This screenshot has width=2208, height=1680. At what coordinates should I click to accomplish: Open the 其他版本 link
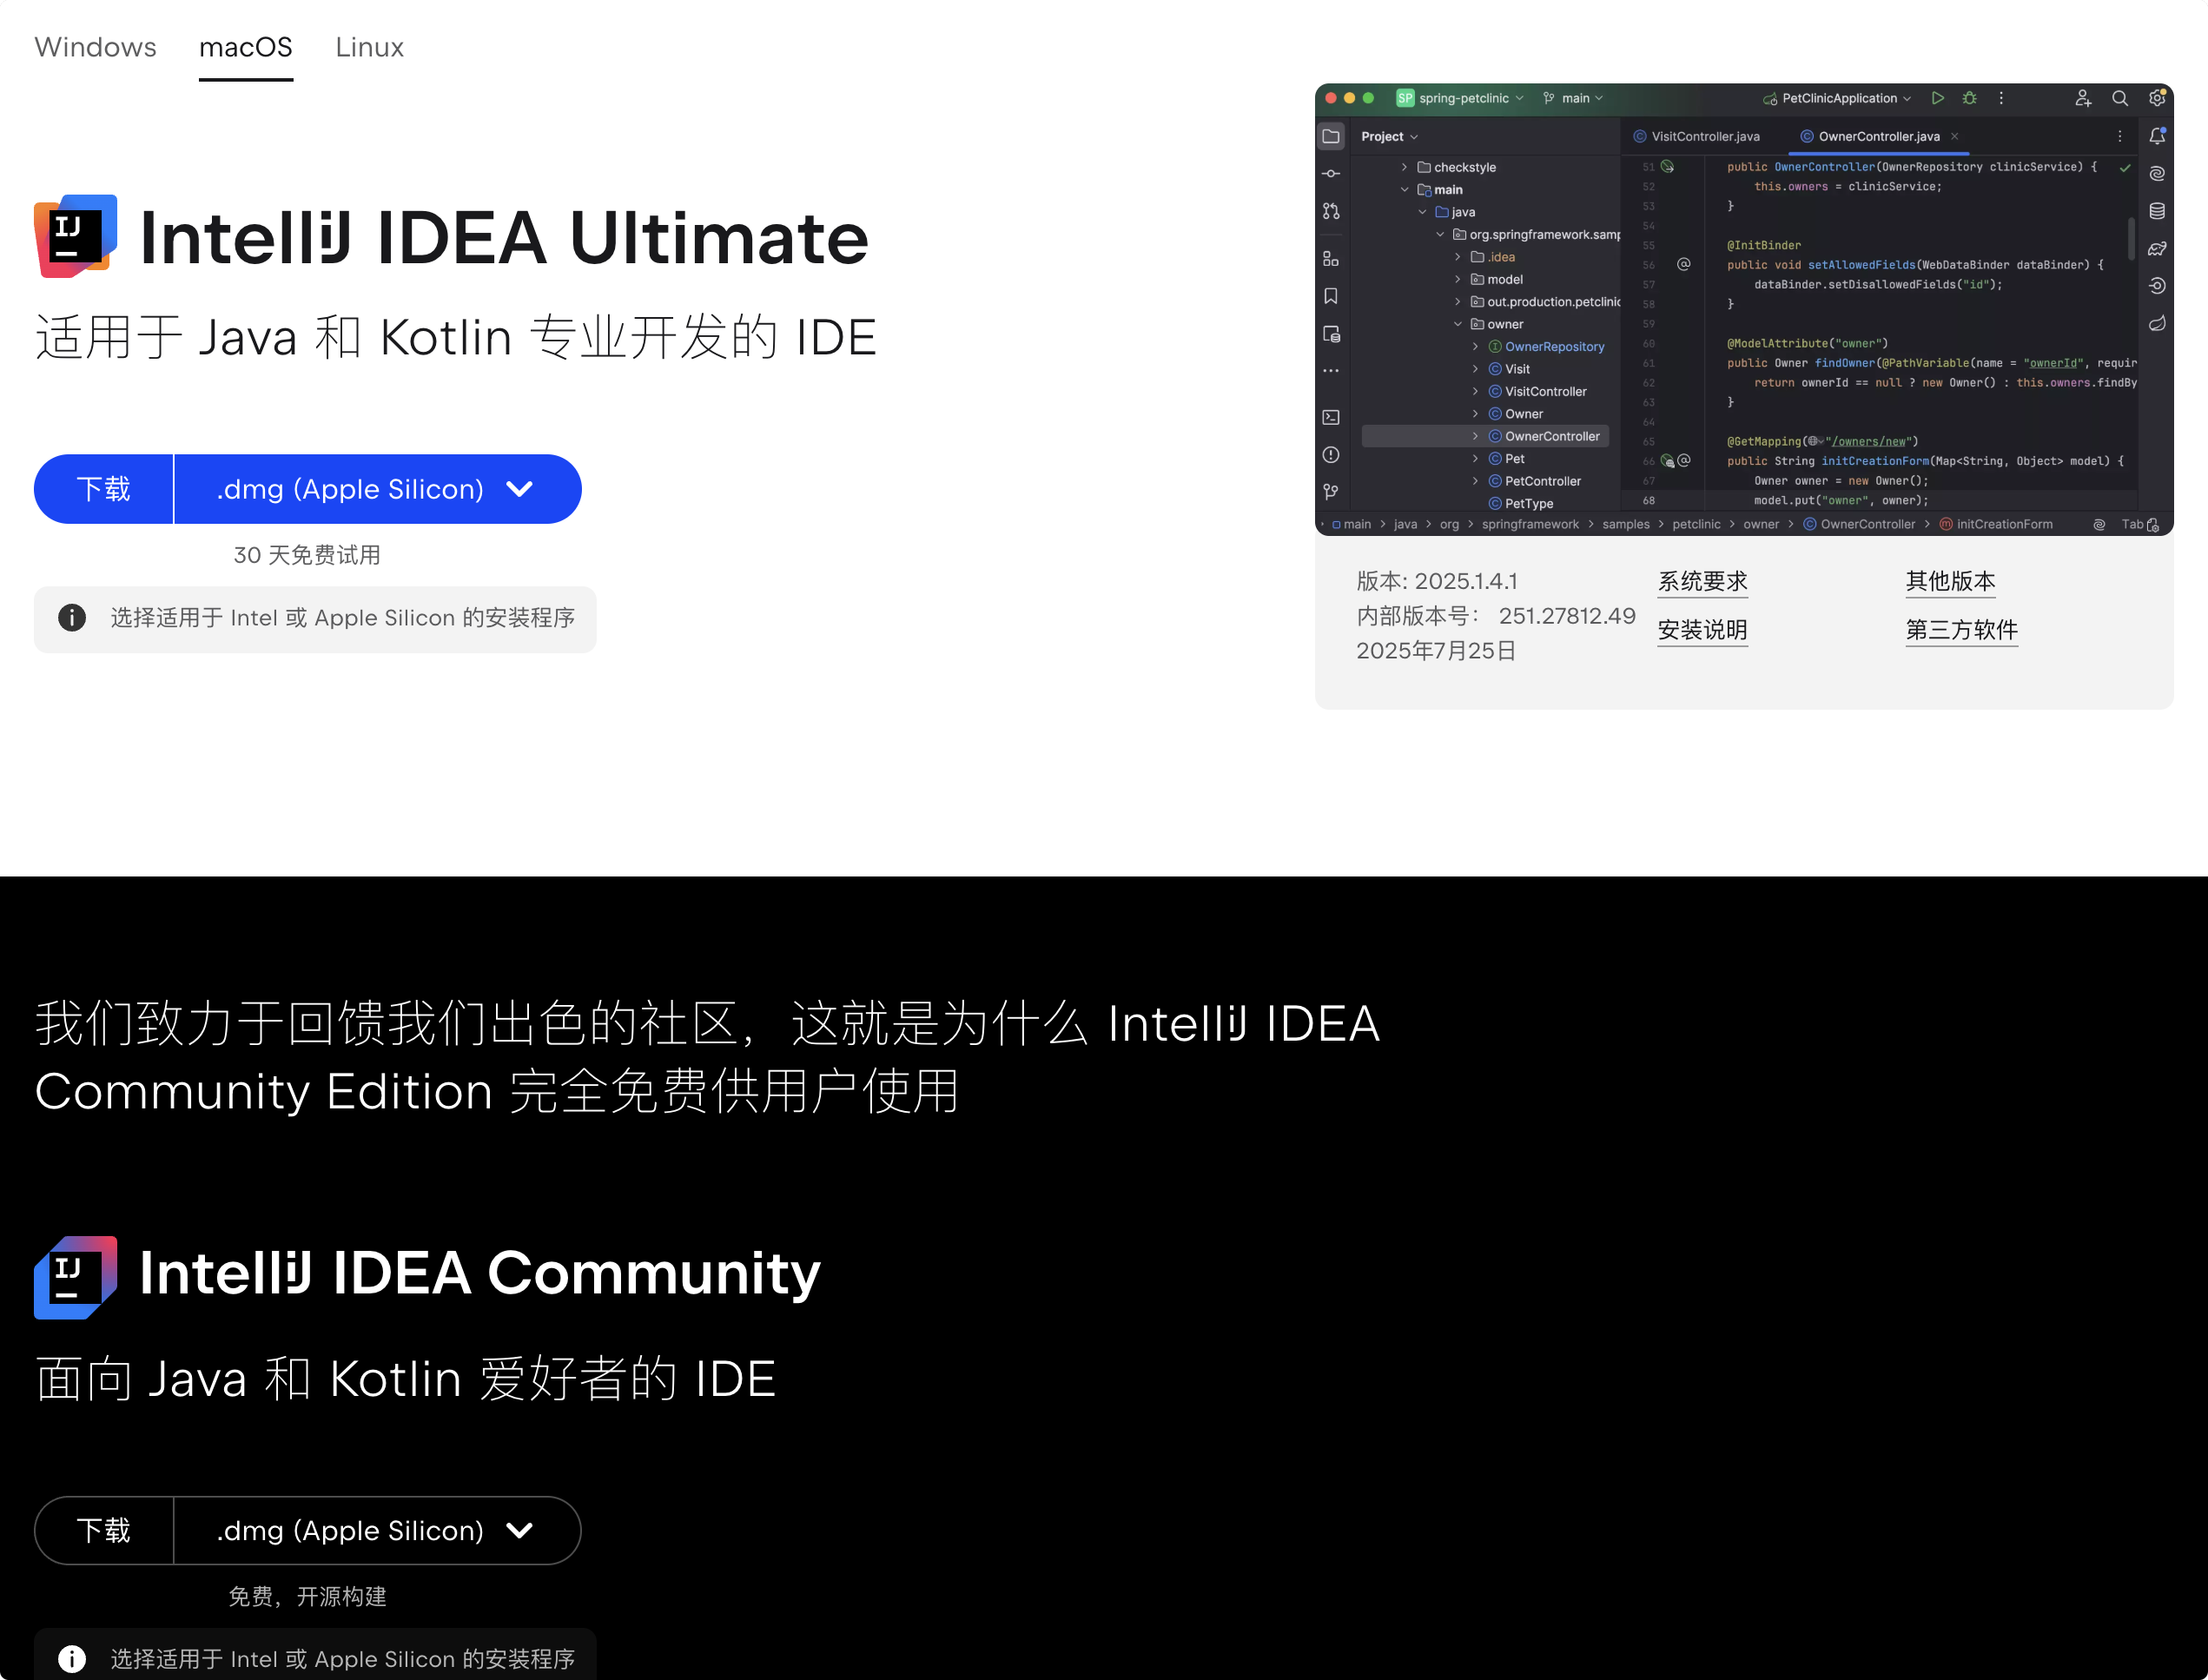(x=1949, y=581)
